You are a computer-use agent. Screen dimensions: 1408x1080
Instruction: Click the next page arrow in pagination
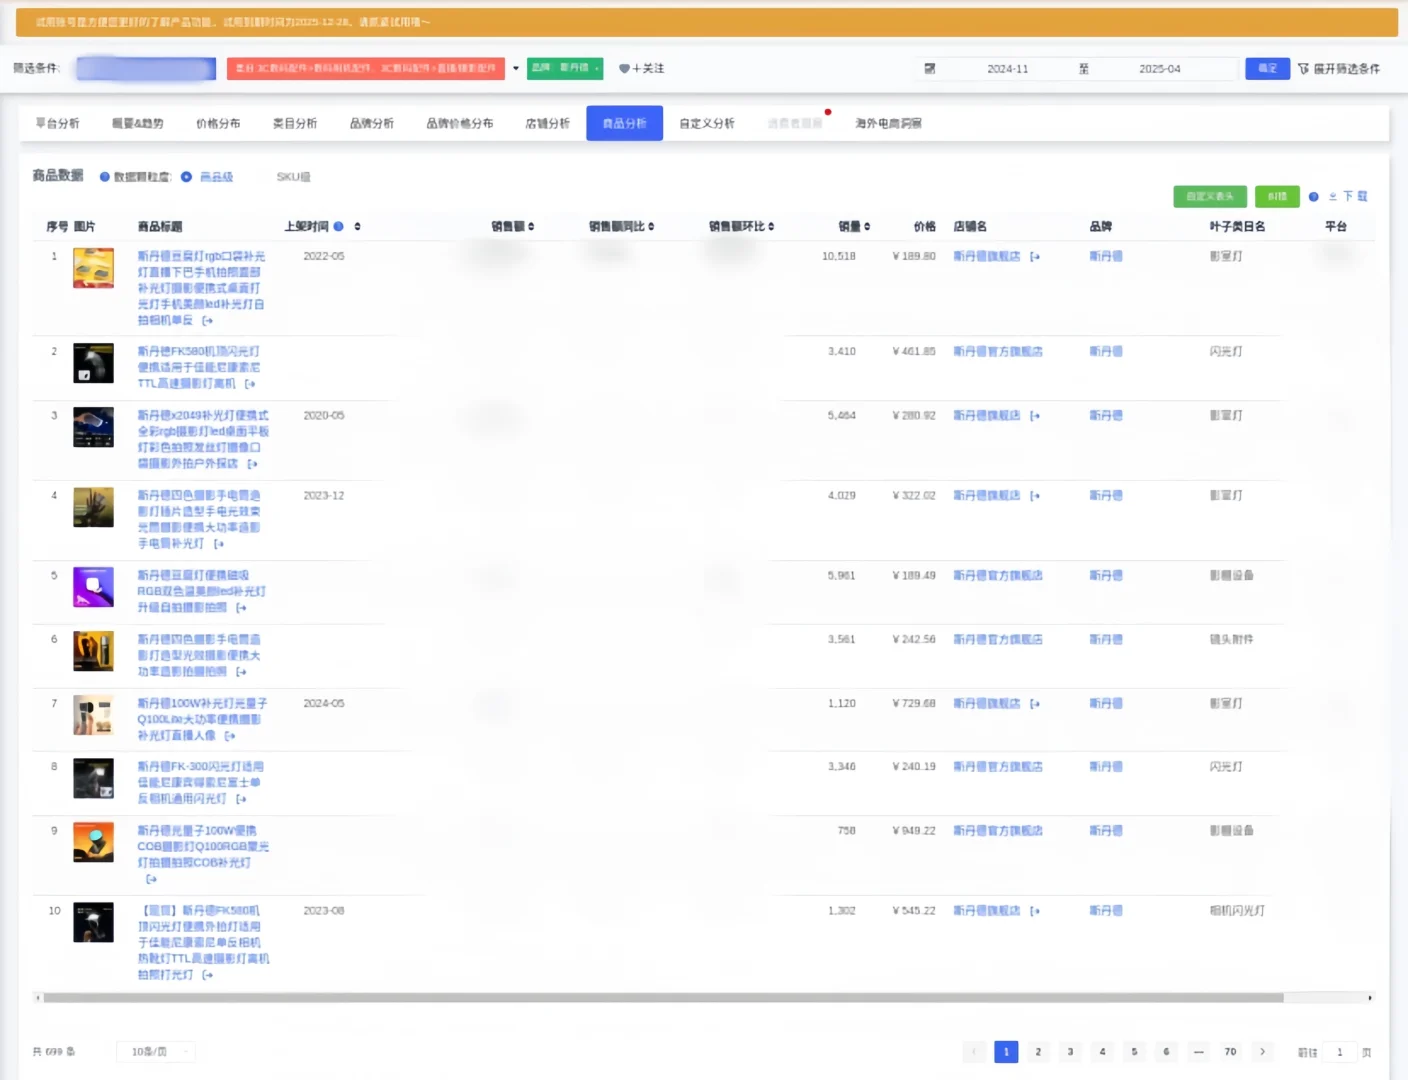[x=1263, y=1052]
